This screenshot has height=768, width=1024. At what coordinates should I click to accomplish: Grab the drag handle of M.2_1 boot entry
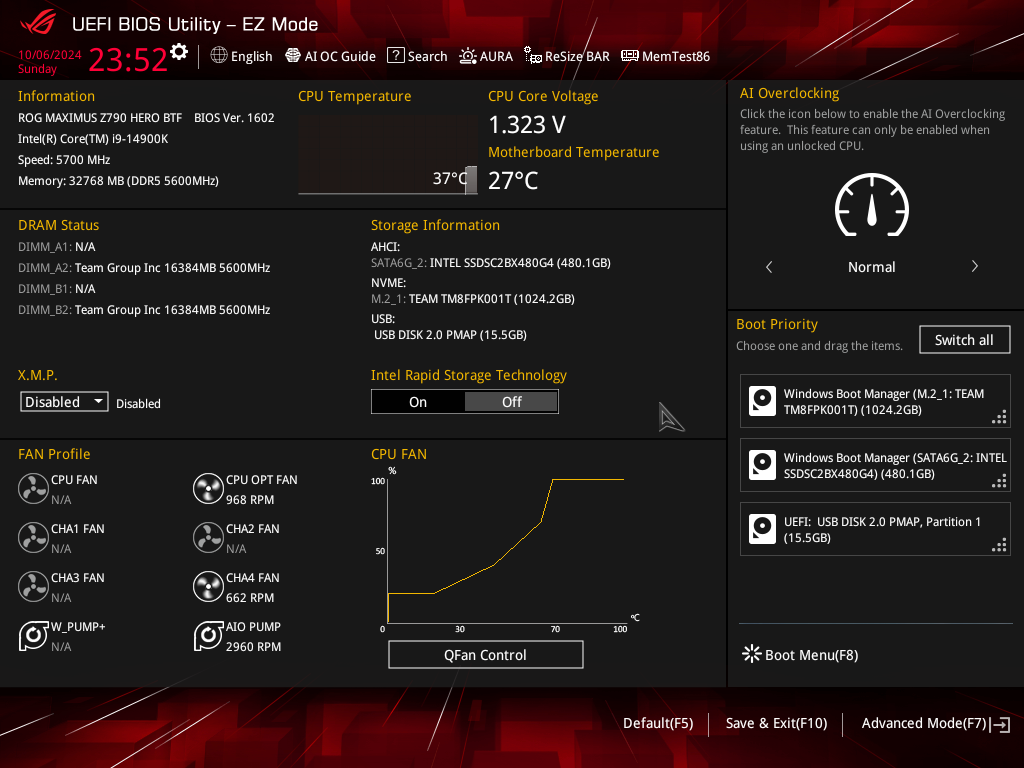[x=999, y=417]
